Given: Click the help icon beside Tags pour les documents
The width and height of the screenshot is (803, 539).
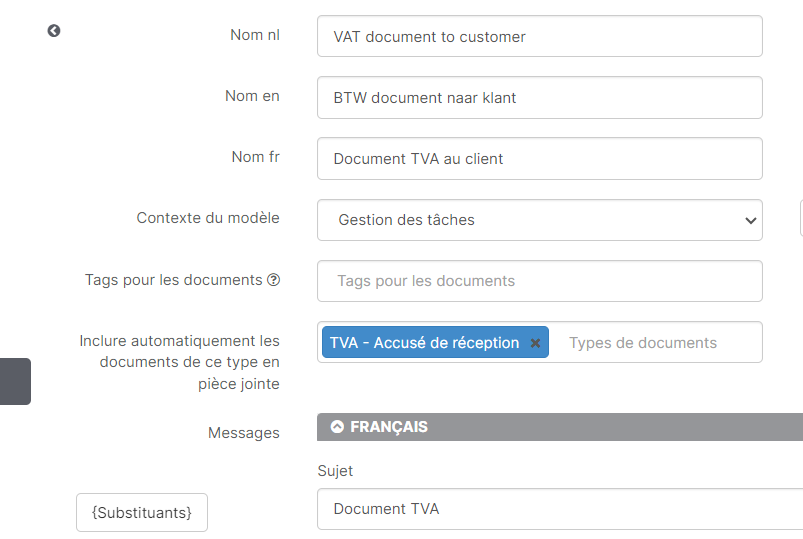Looking at the screenshot, I should (x=273, y=280).
